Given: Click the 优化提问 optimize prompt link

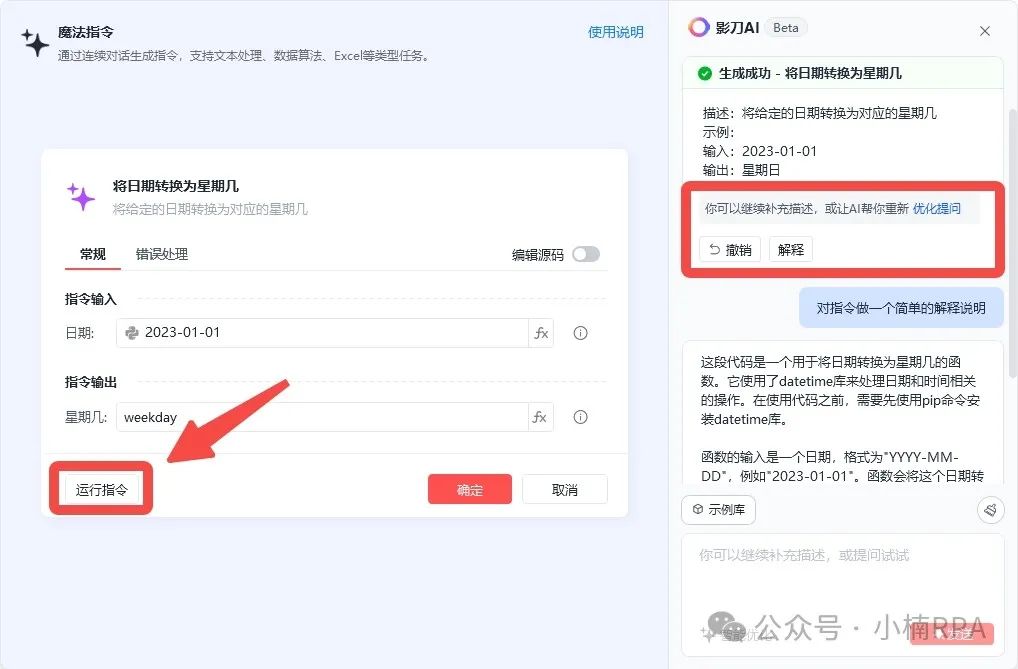Looking at the screenshot, I should [x=938, y=209].
